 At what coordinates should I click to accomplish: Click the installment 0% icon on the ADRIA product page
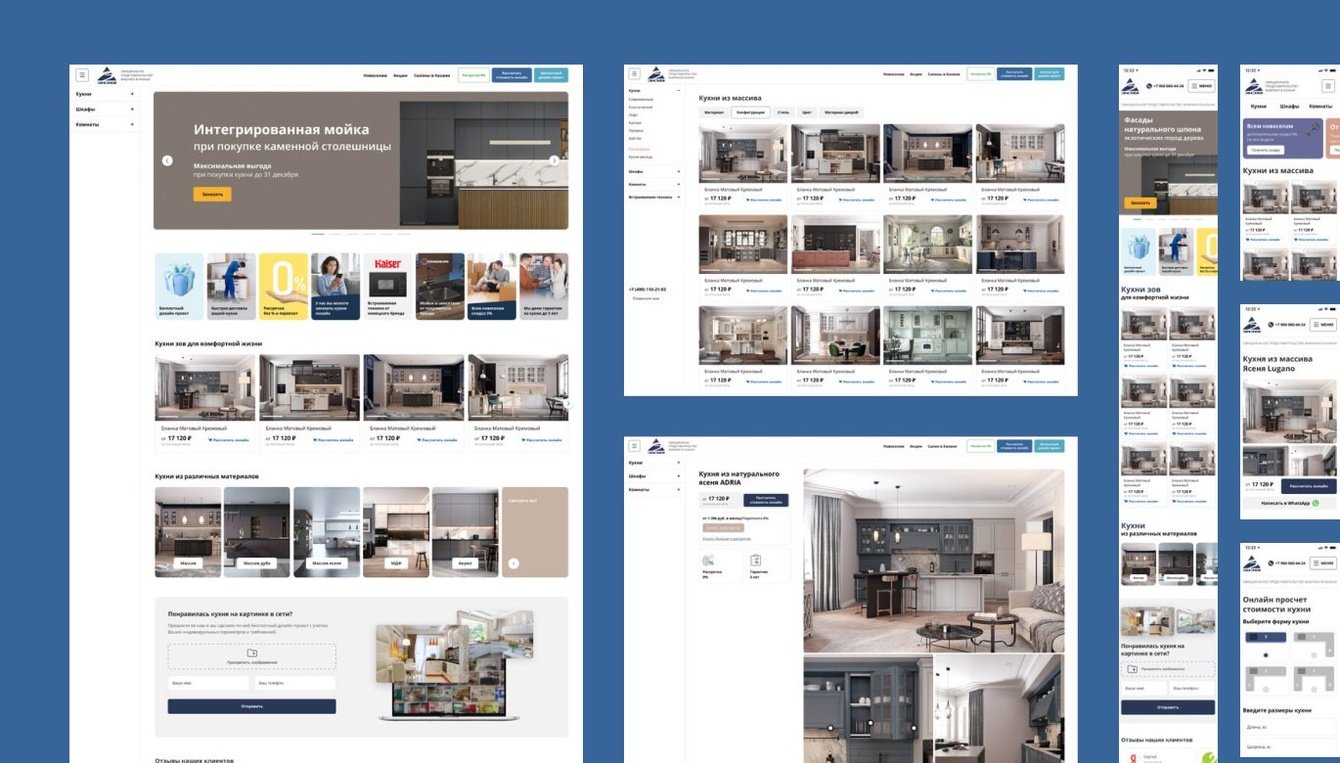coord(708,561)
